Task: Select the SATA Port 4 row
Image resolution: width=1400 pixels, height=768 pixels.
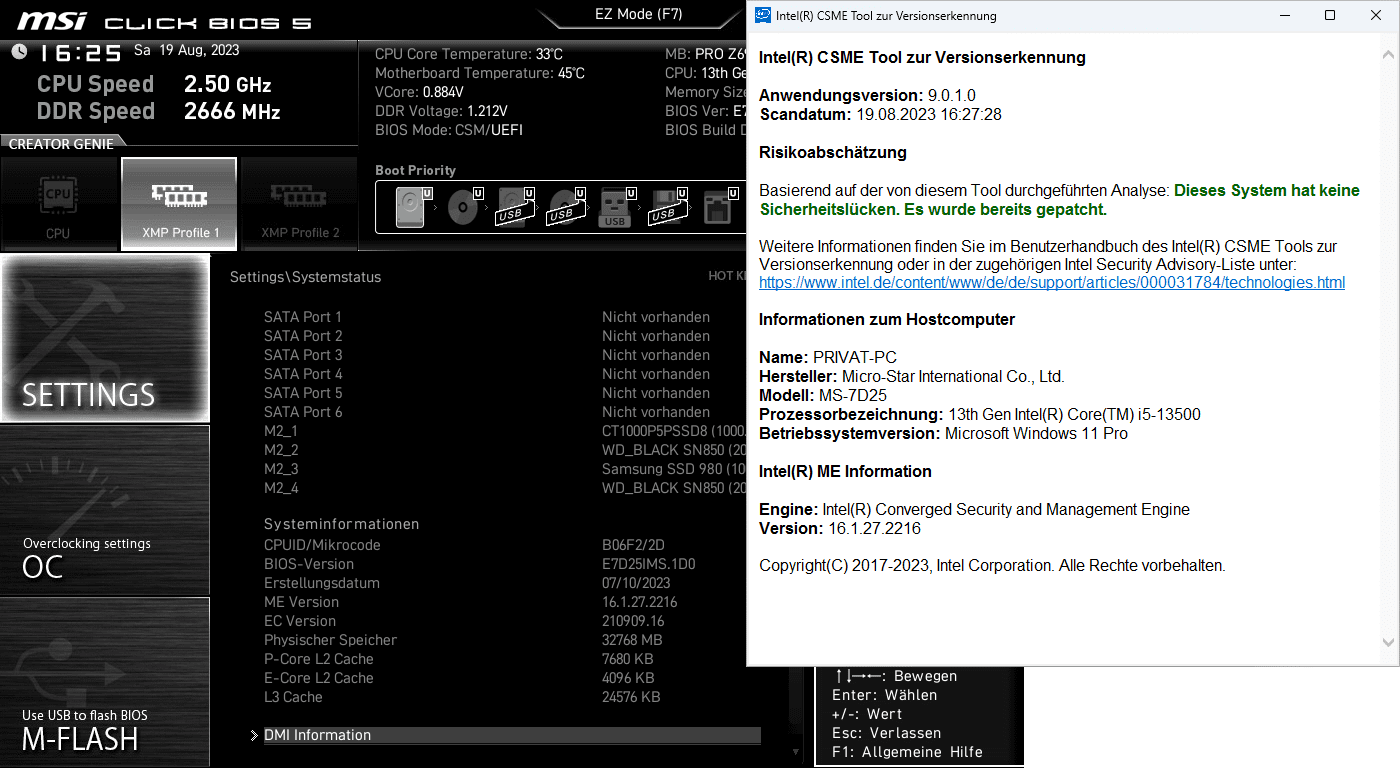Action: coord(506,374)
